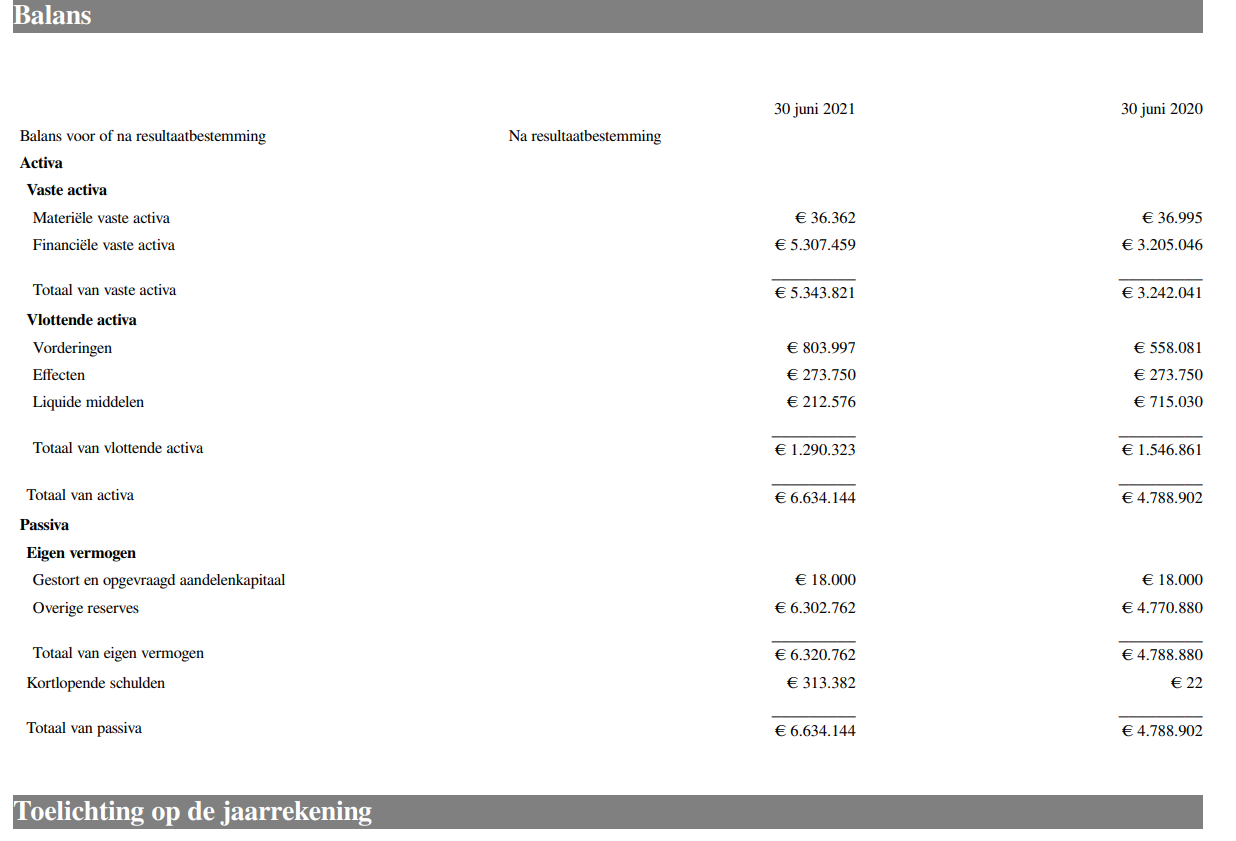Select the "Vlottende activa" subheading
Image resolution: width=1236 pixels, height=841 pixels.
[82, 320]
